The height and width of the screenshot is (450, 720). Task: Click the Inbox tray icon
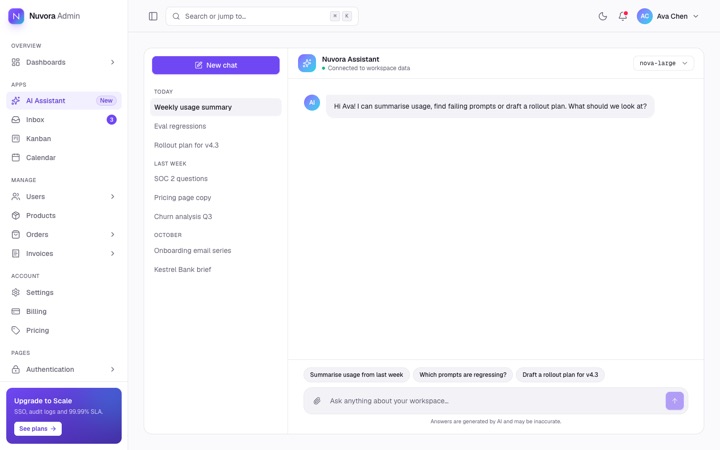tap(16, 119)
